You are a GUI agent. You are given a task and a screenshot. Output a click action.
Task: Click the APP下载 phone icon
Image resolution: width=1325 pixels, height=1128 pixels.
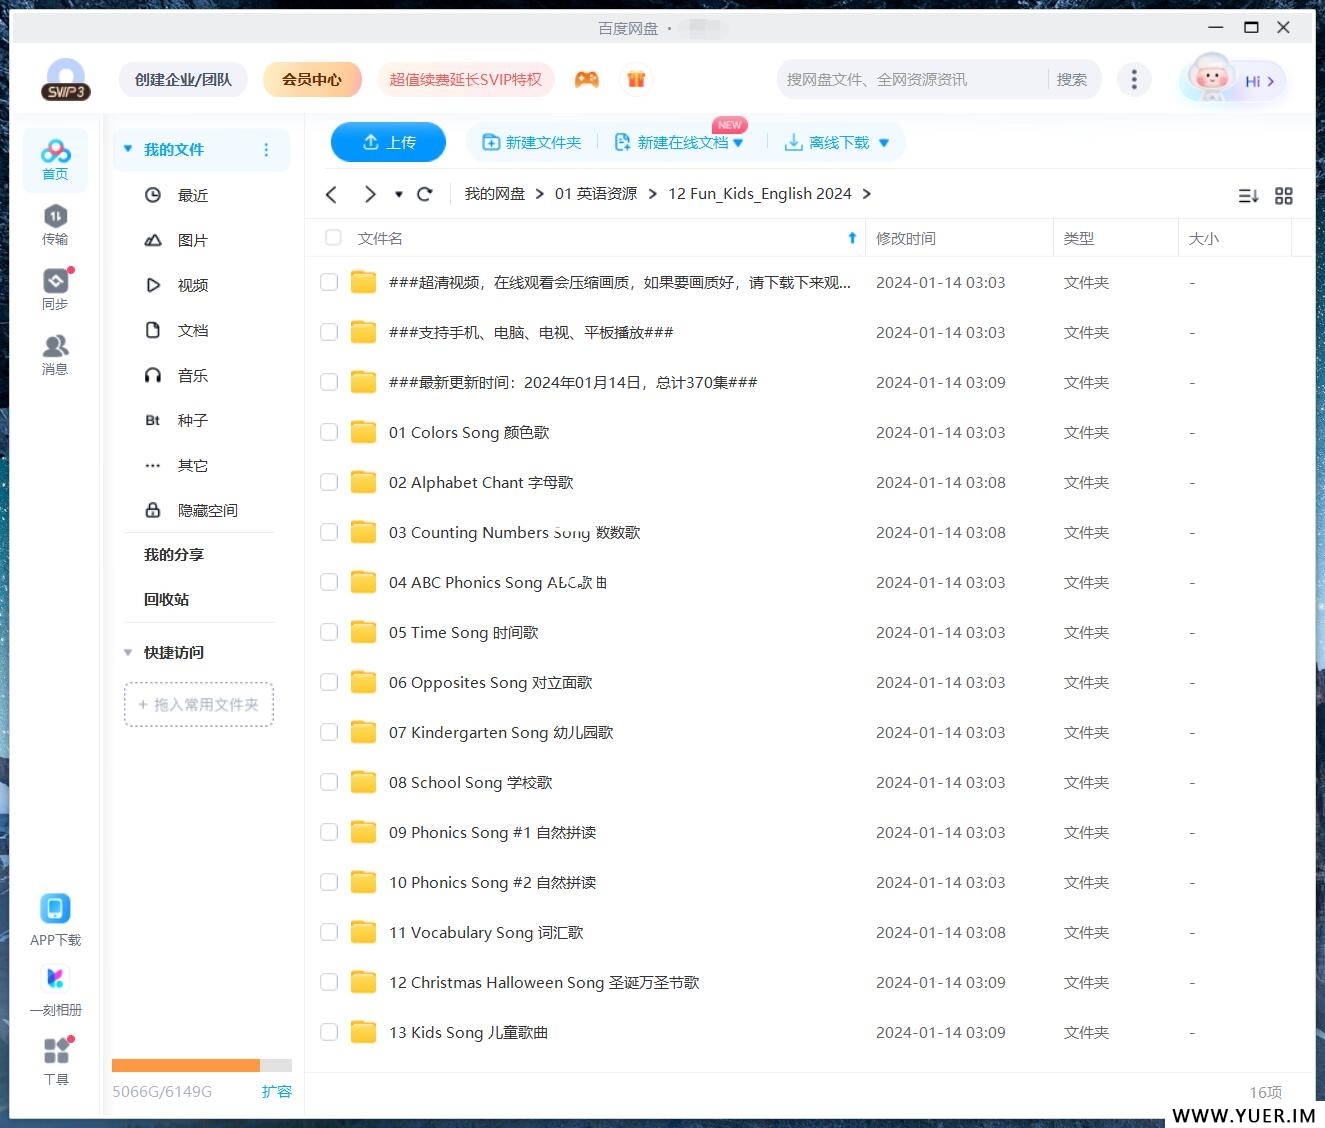[55, 909]
